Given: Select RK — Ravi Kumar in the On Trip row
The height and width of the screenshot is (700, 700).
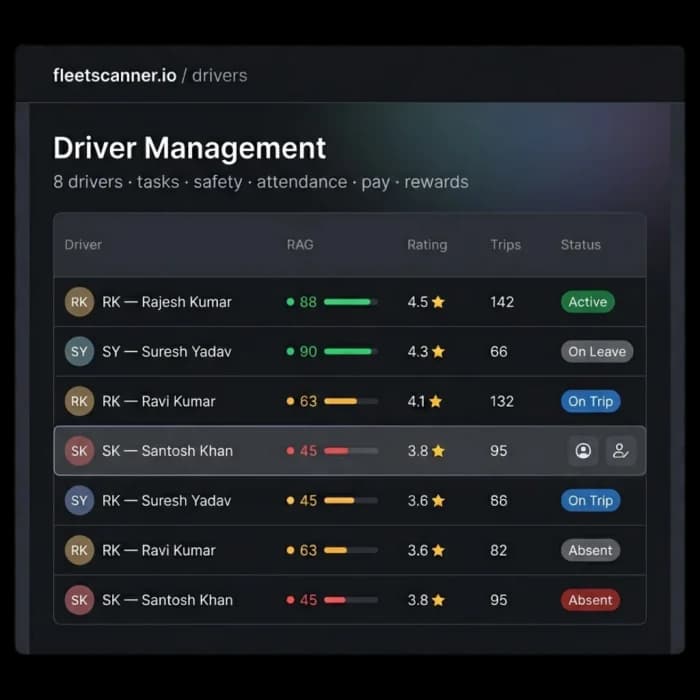Looking at the screenshot, I should coord(159,401).
